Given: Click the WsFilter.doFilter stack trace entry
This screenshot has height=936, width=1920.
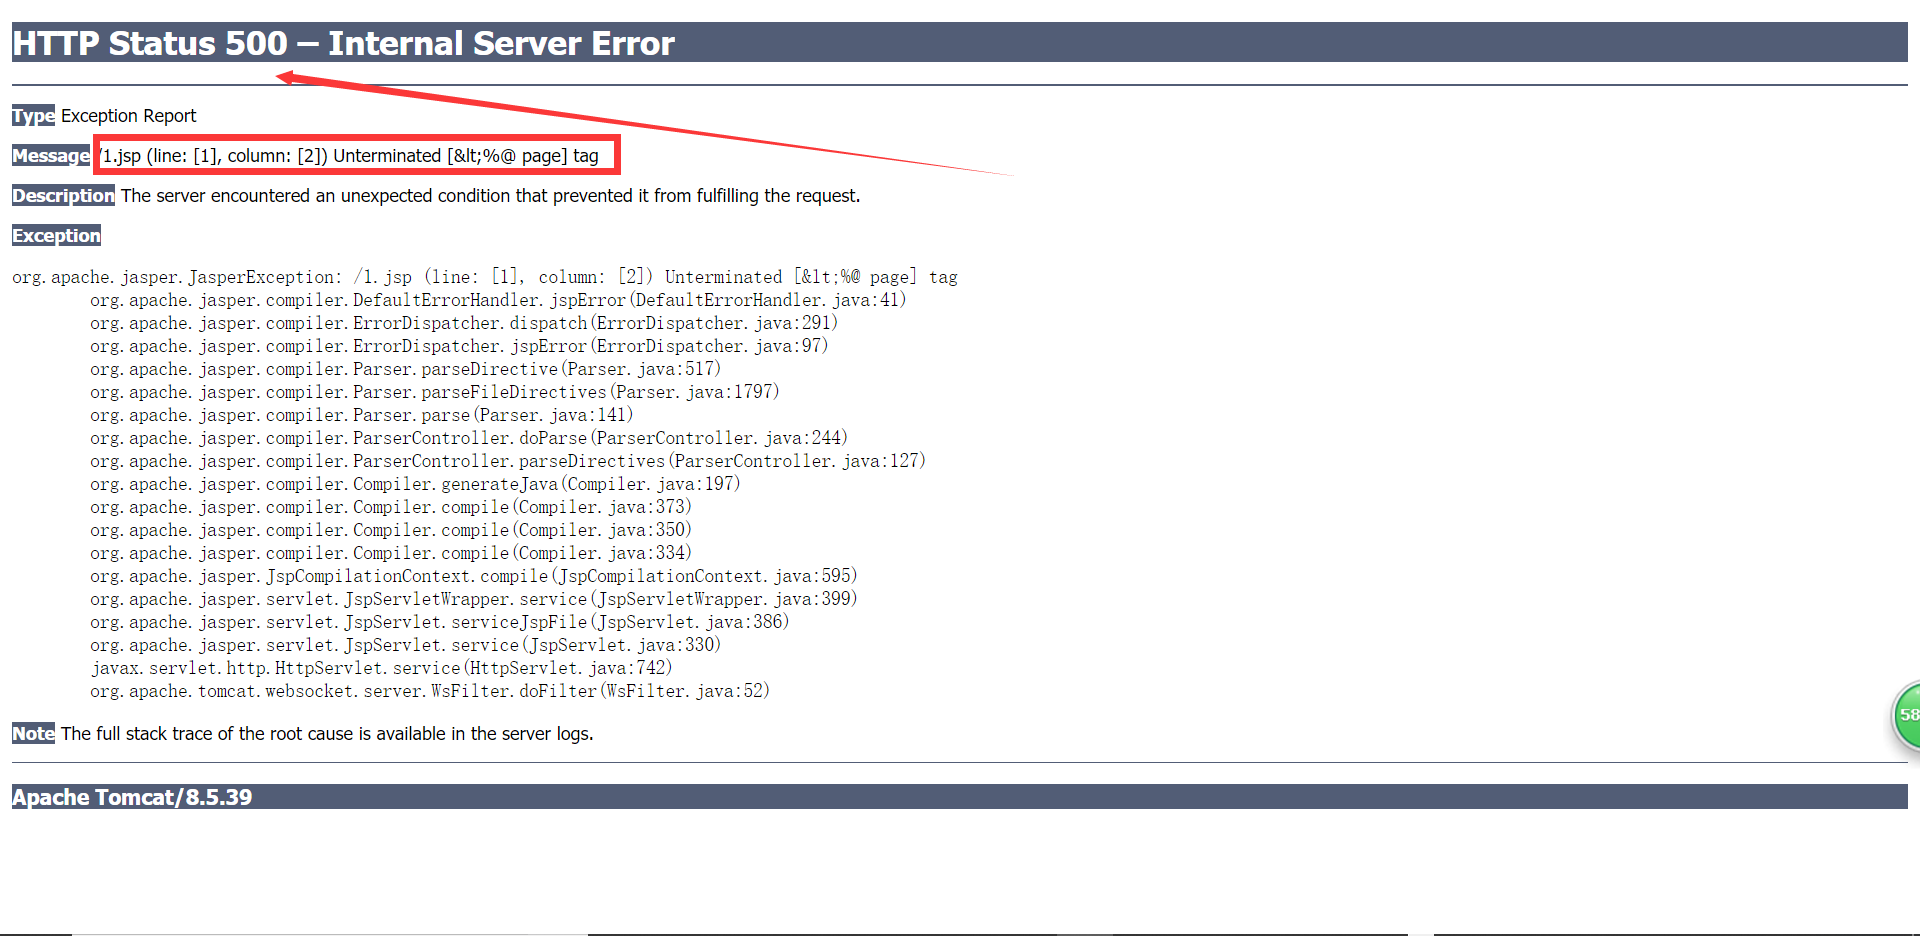Looking at the screenshot, I should coord(430,690).
